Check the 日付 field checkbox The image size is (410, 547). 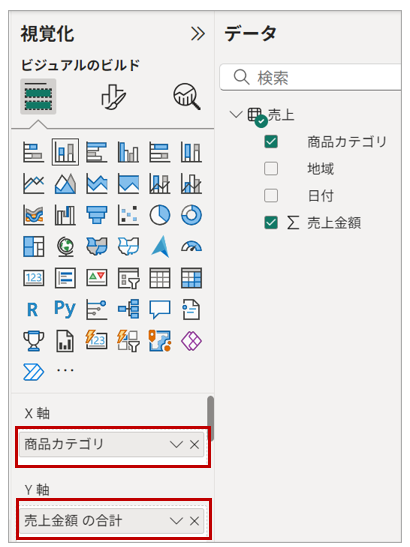tap(271, 196)
